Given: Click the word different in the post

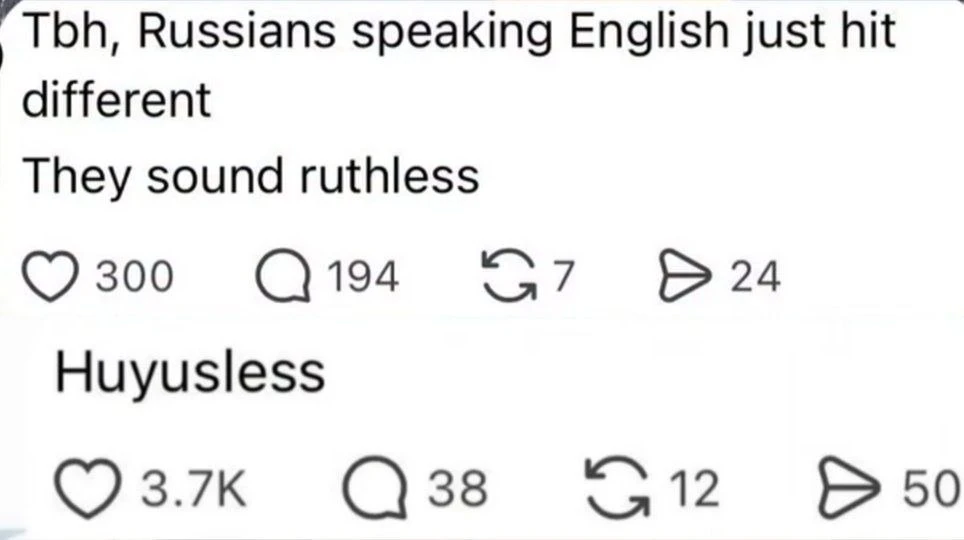Looking at the screenshot, I should tap(117, 100).
